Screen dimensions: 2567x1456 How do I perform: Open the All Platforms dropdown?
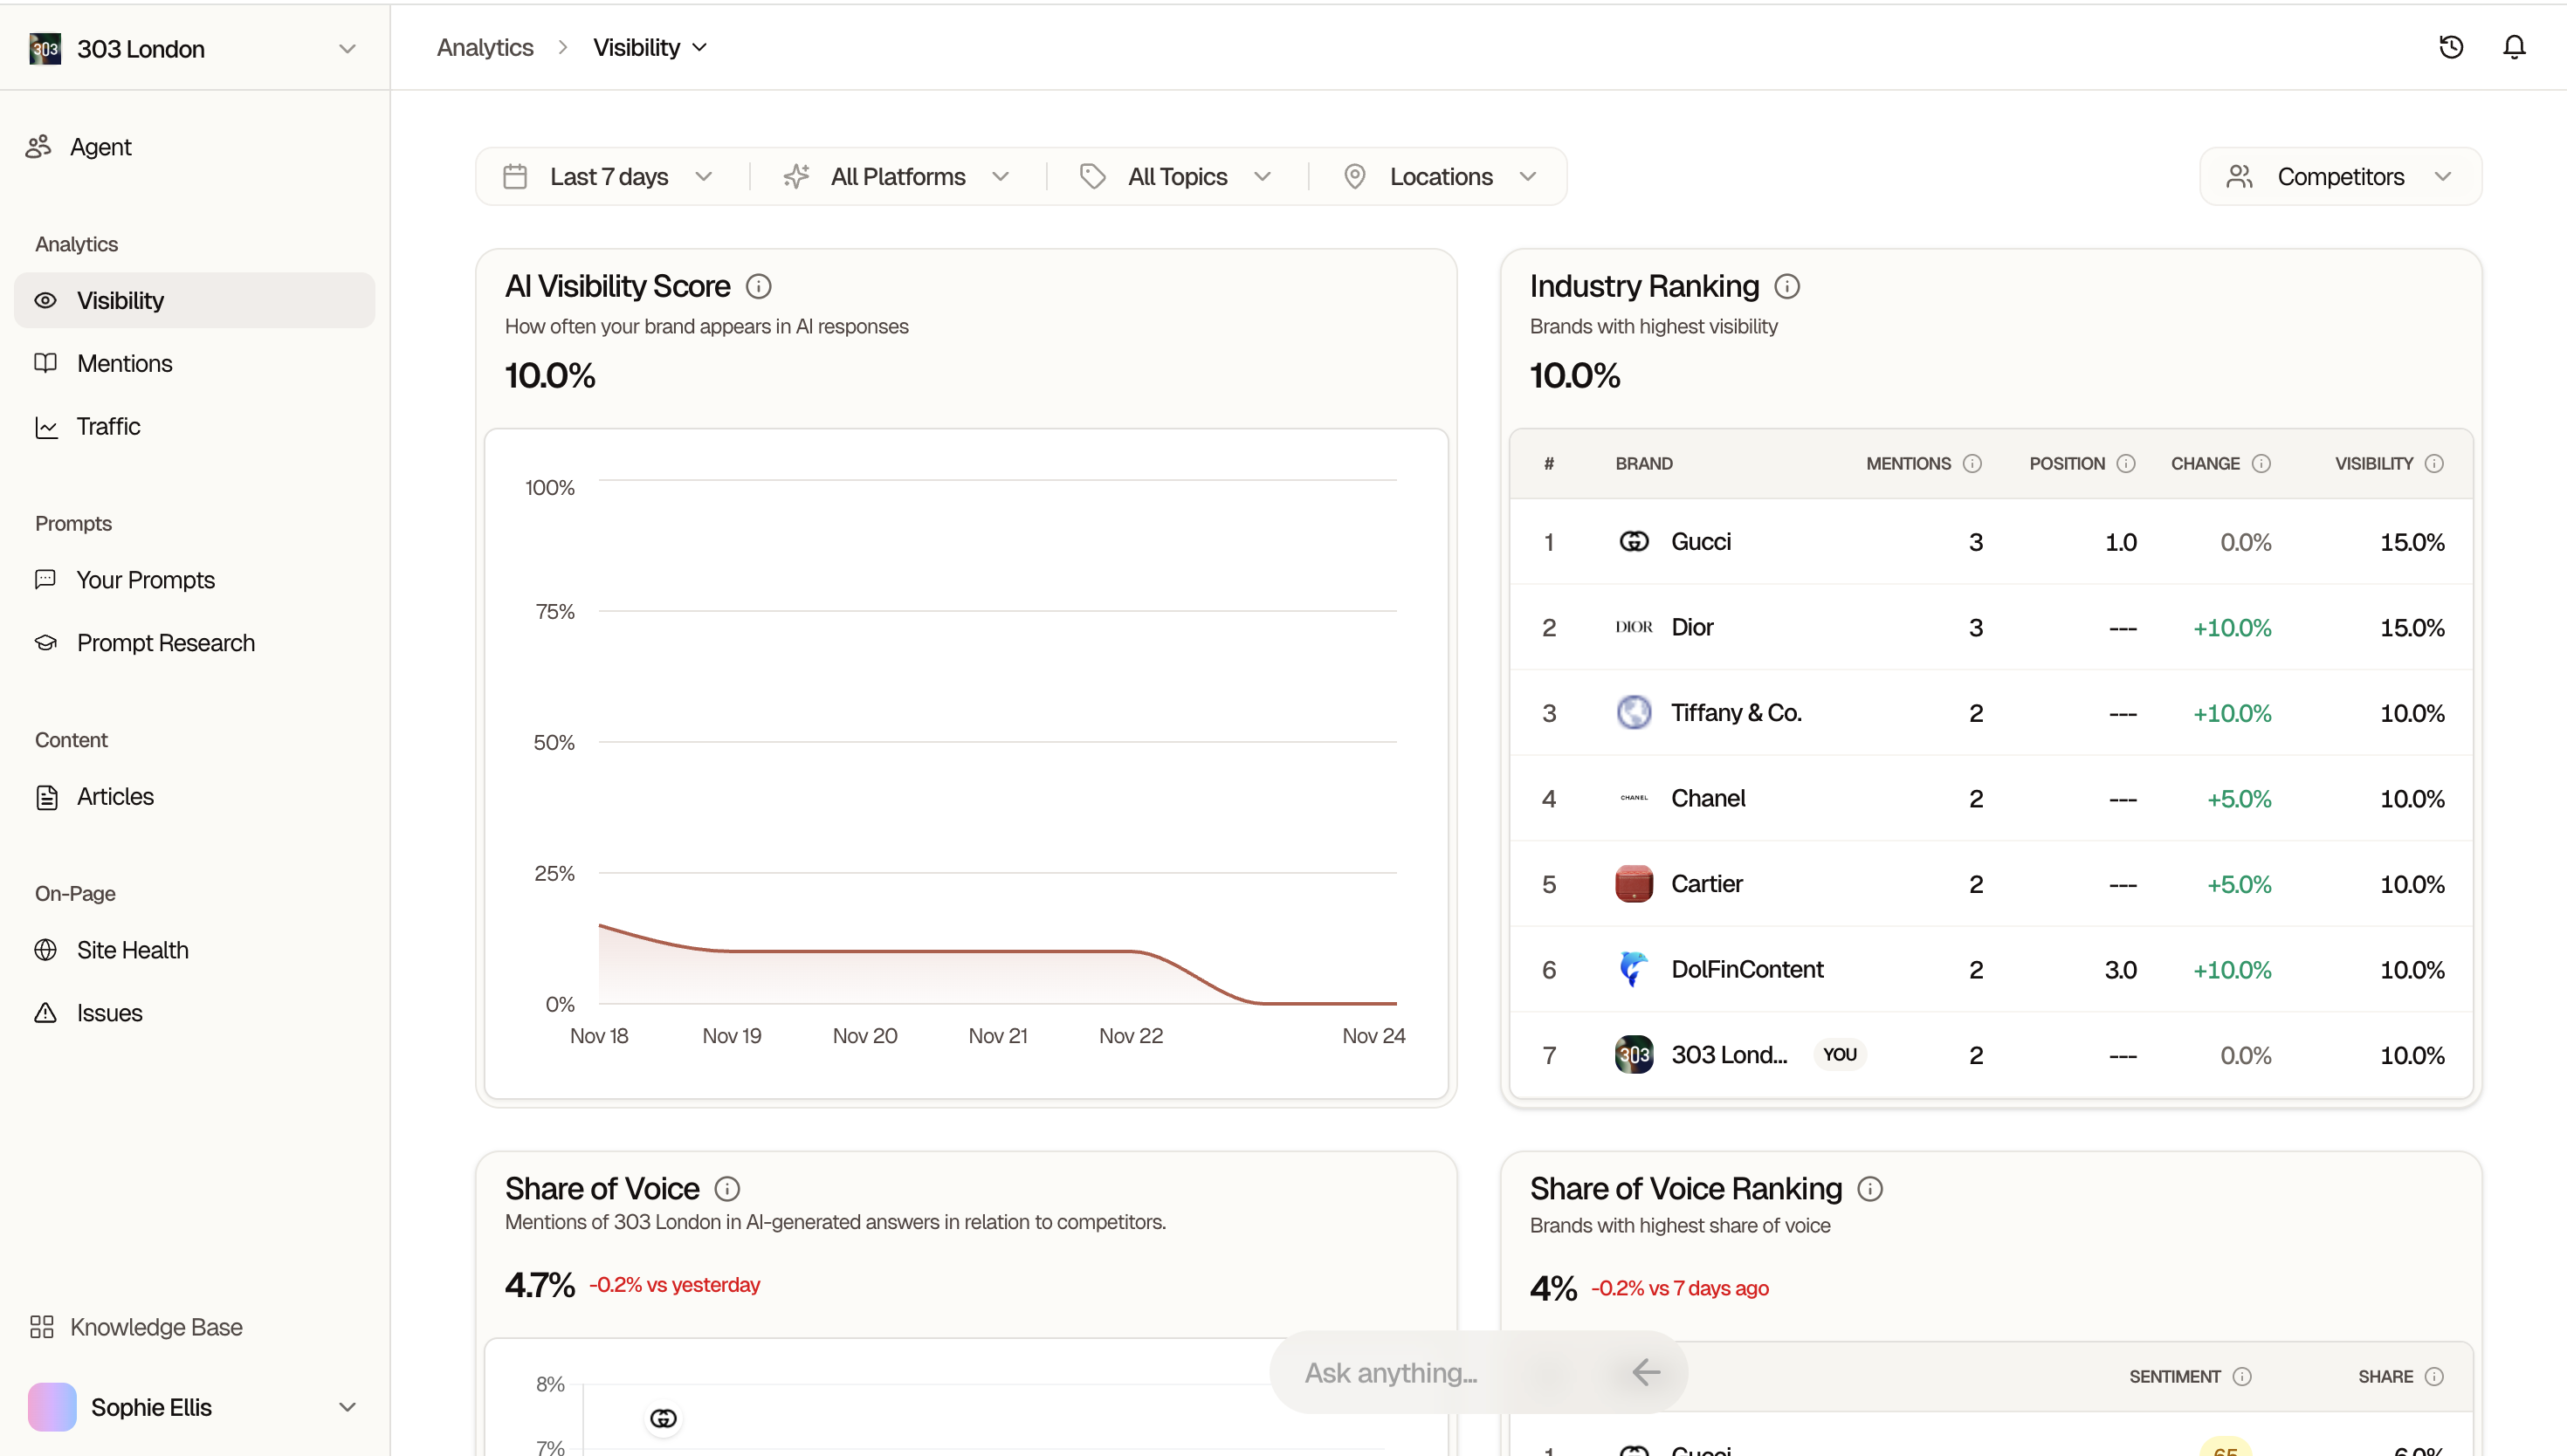tap(897, 177)
